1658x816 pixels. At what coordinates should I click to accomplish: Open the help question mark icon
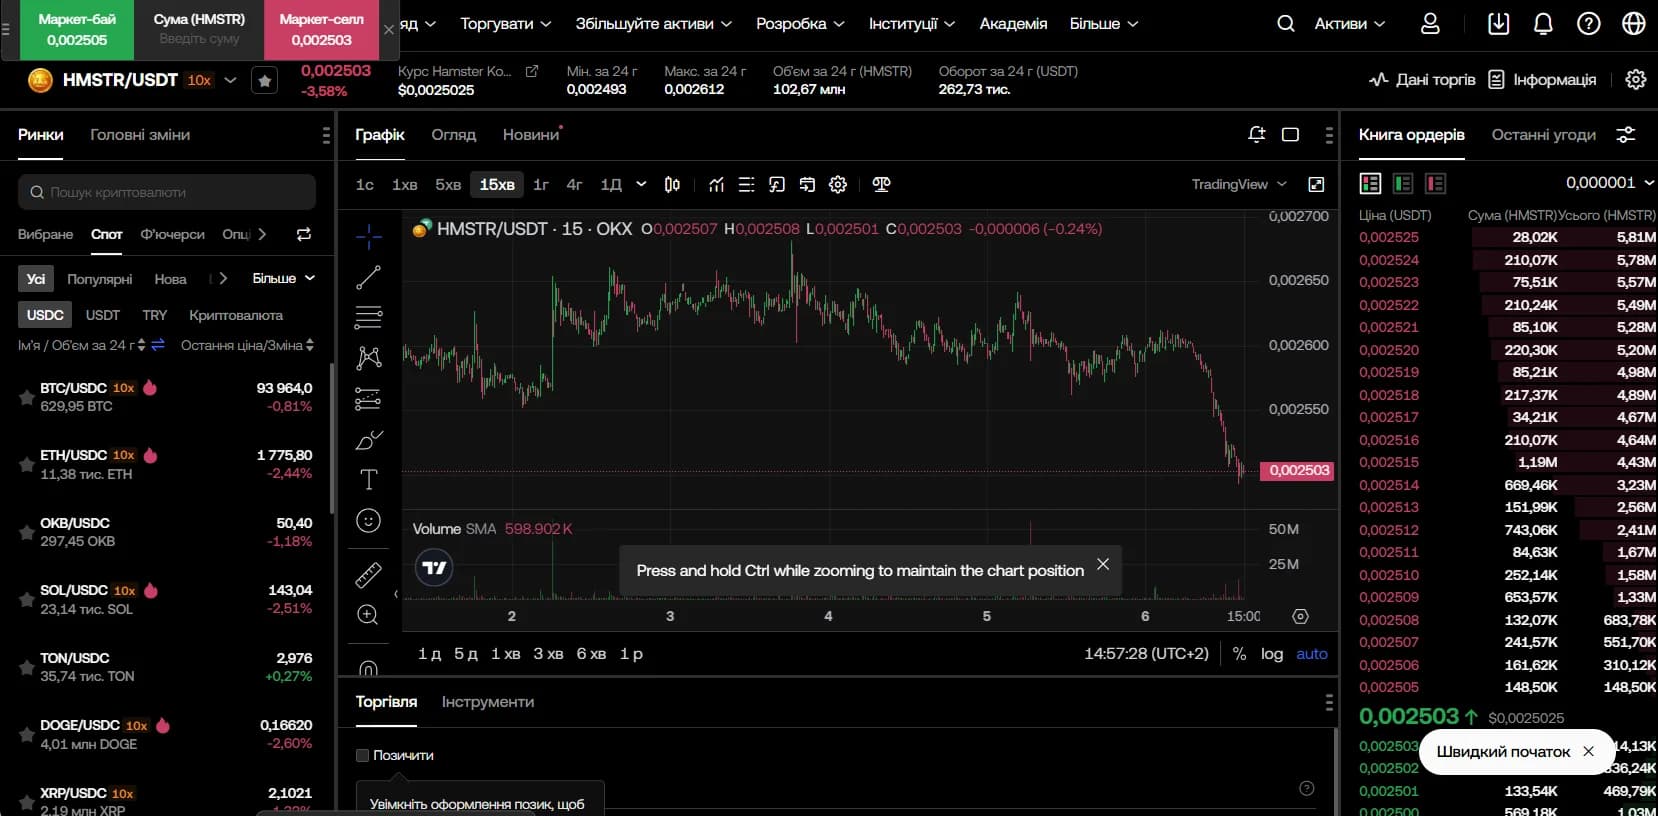1588,23
